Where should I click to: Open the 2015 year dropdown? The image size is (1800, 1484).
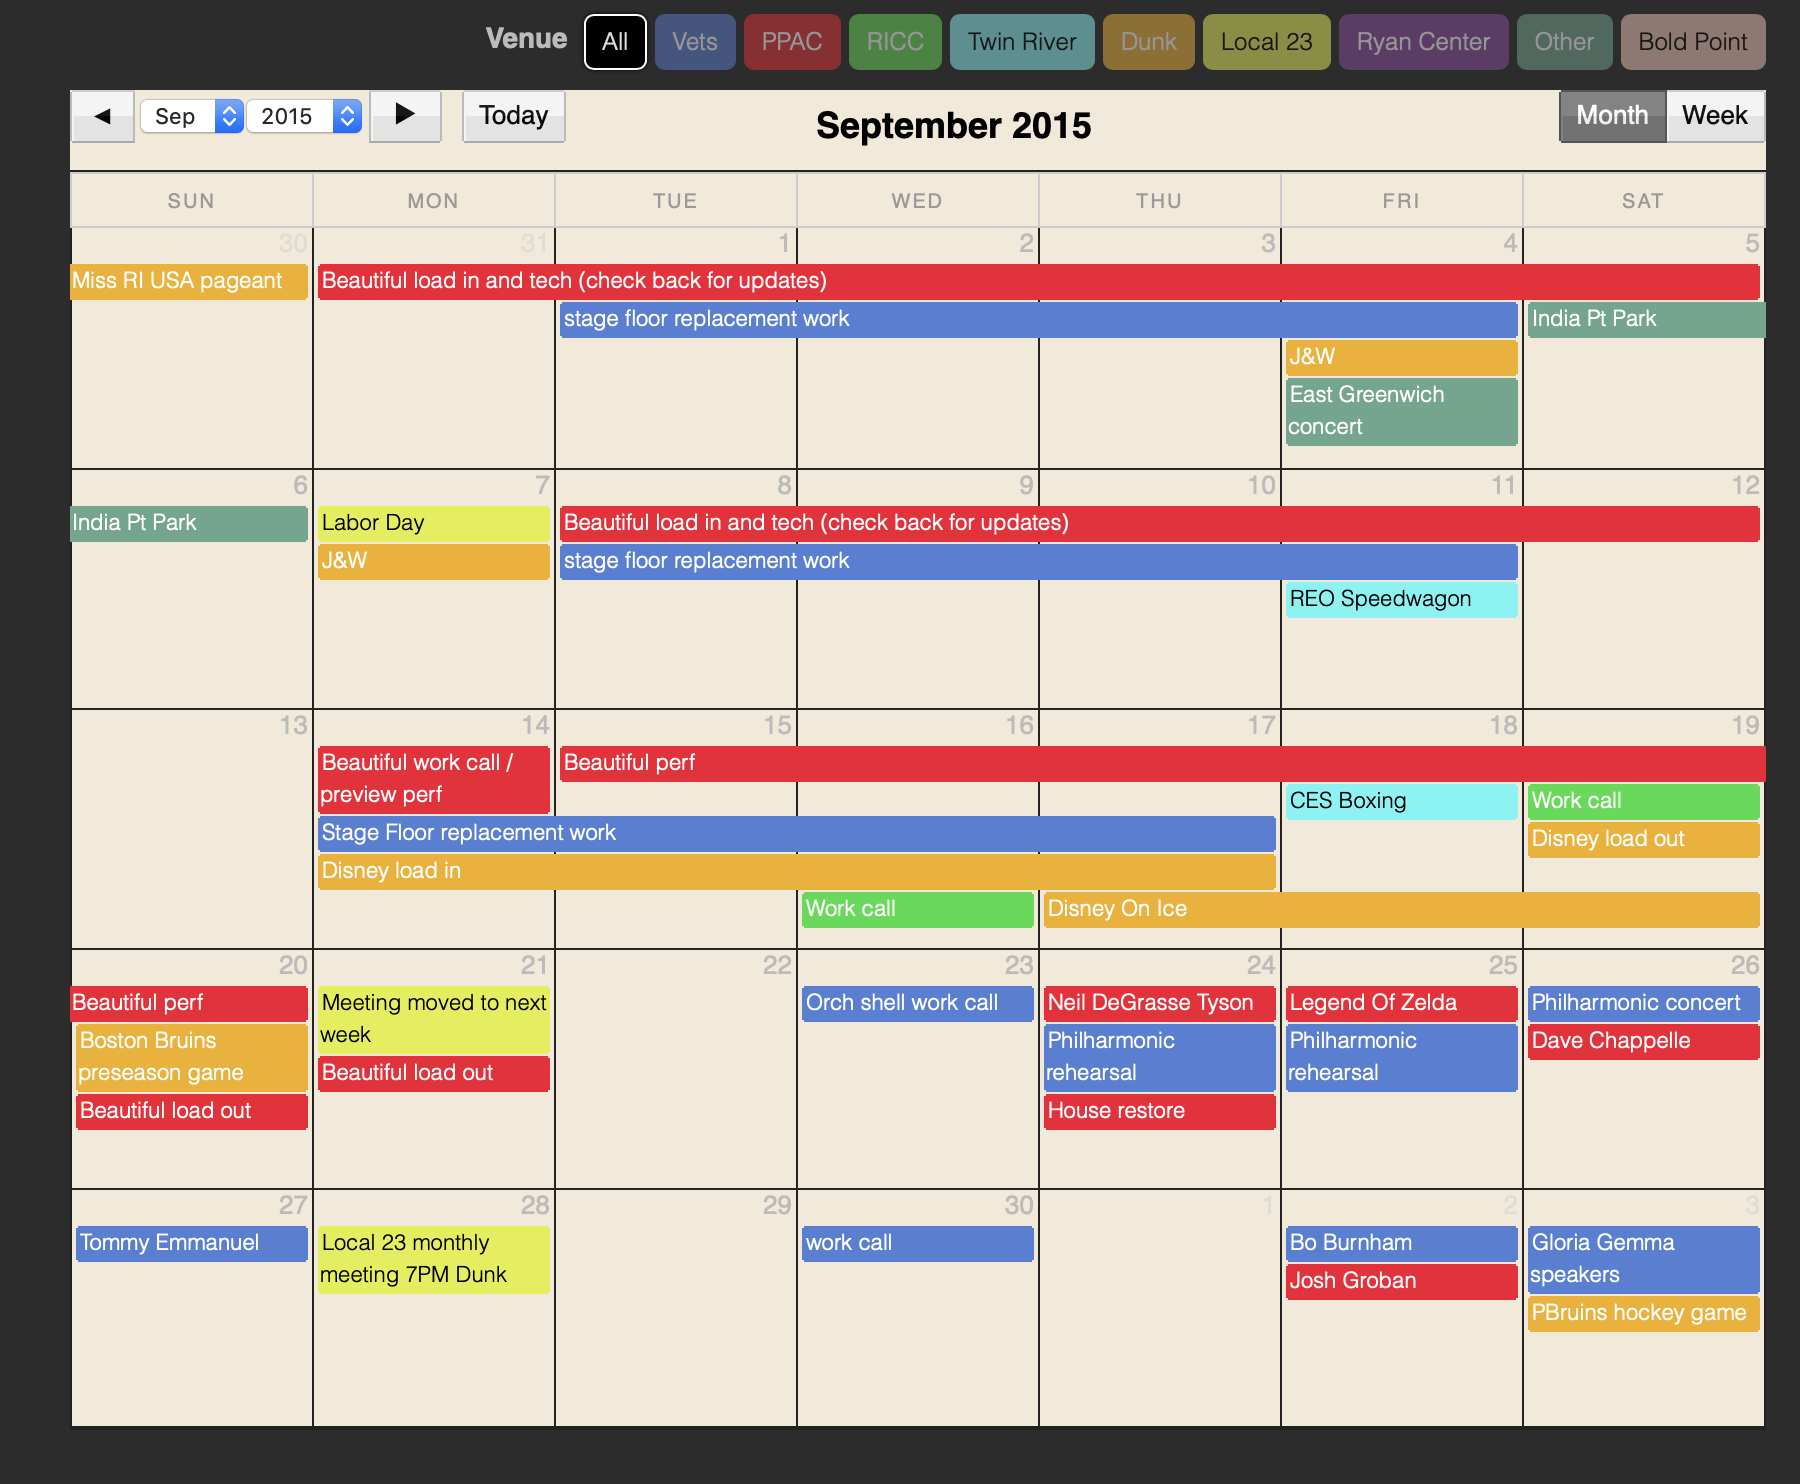(x=304, y=116)
